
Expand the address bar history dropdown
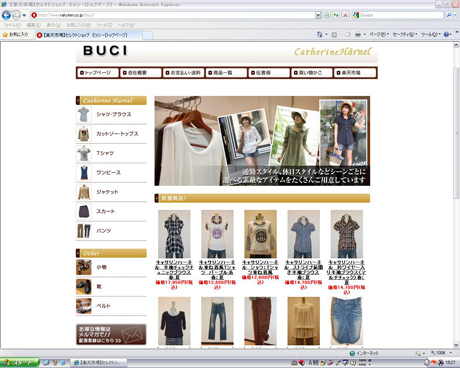click(x=318, y=15)
